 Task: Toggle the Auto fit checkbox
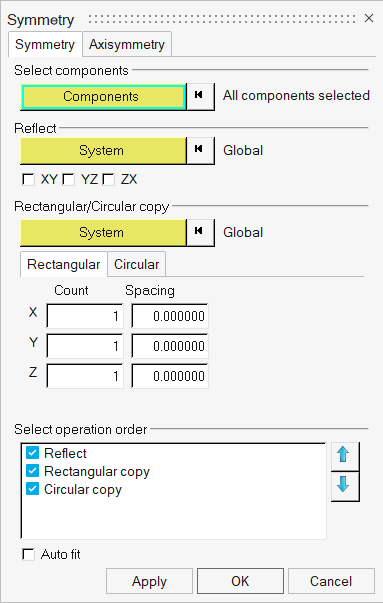(28, 554)
